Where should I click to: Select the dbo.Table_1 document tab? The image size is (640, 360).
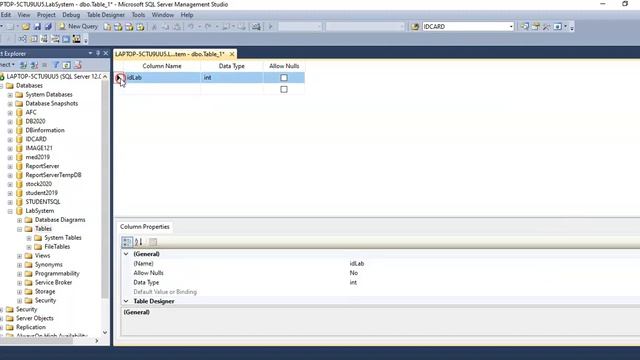point(170,54)
